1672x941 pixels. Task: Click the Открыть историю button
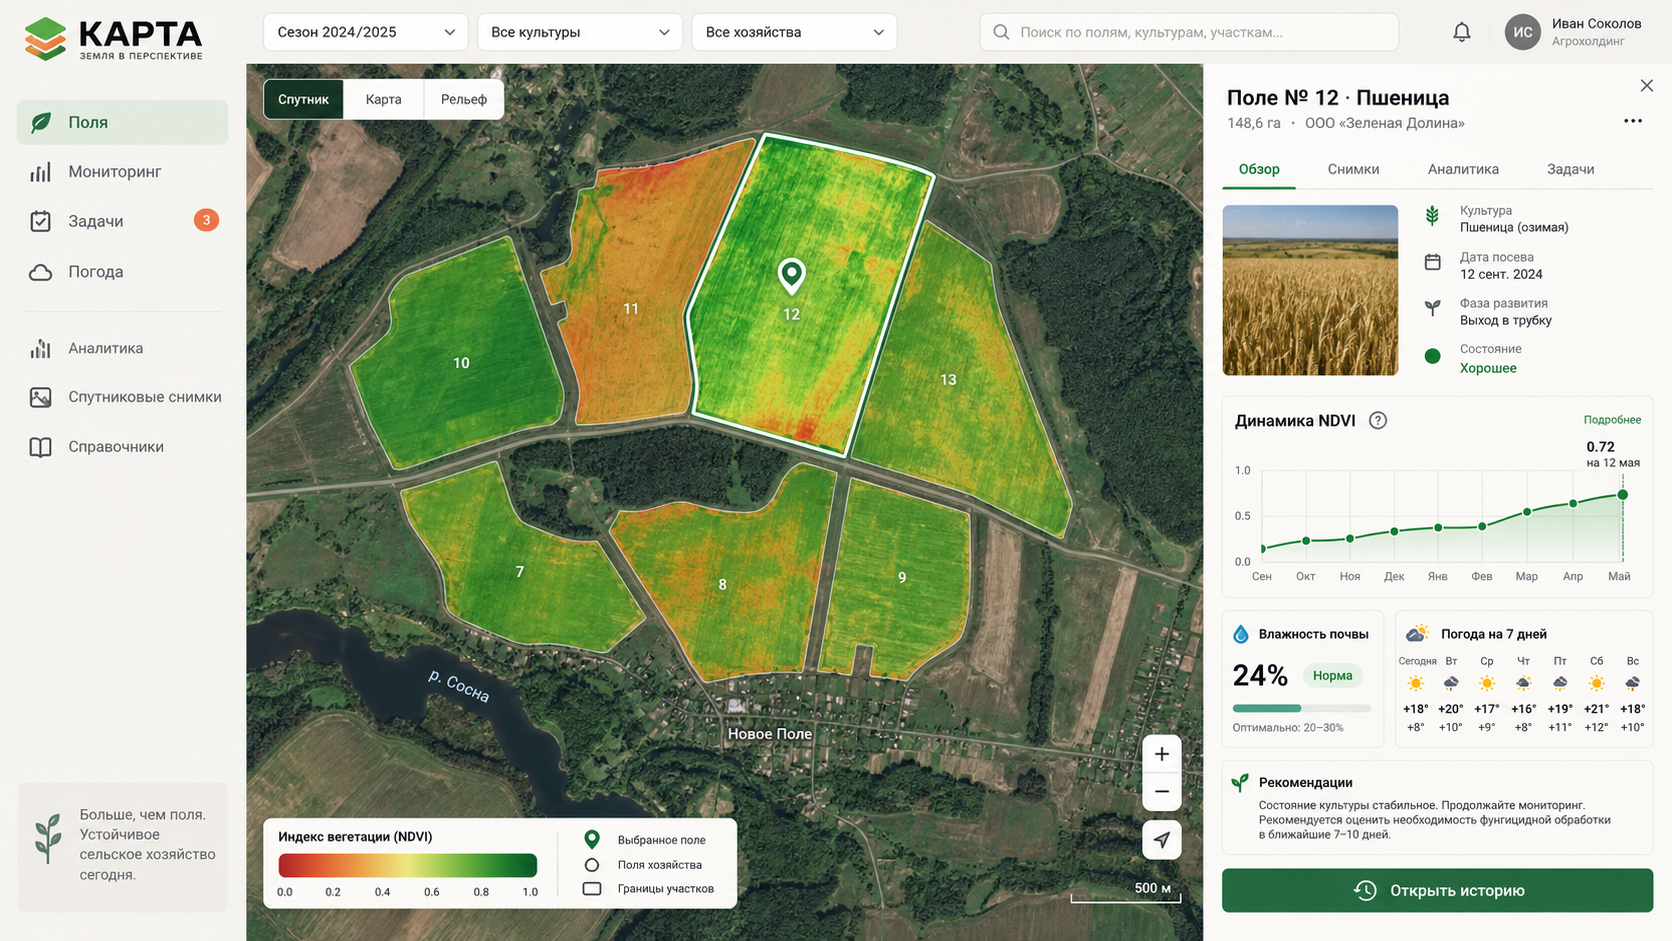(1437, 890)
